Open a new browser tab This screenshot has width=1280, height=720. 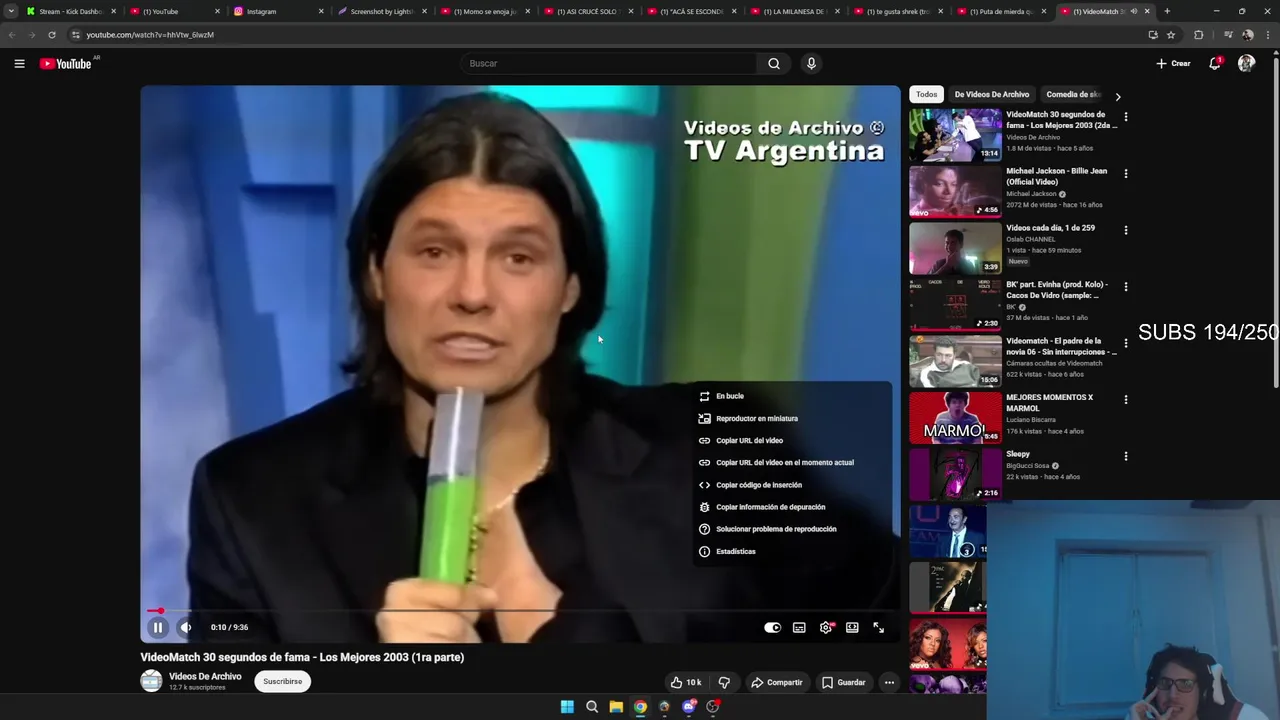click(x=1167, y=11)
